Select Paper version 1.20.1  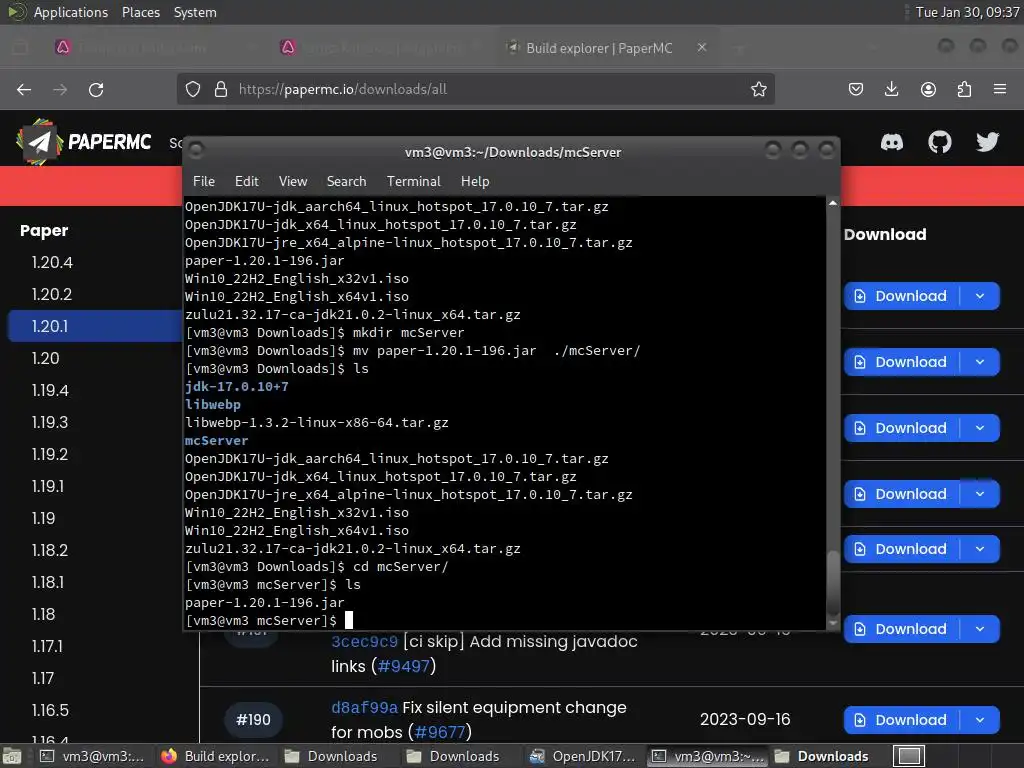(x=95, y=326)
